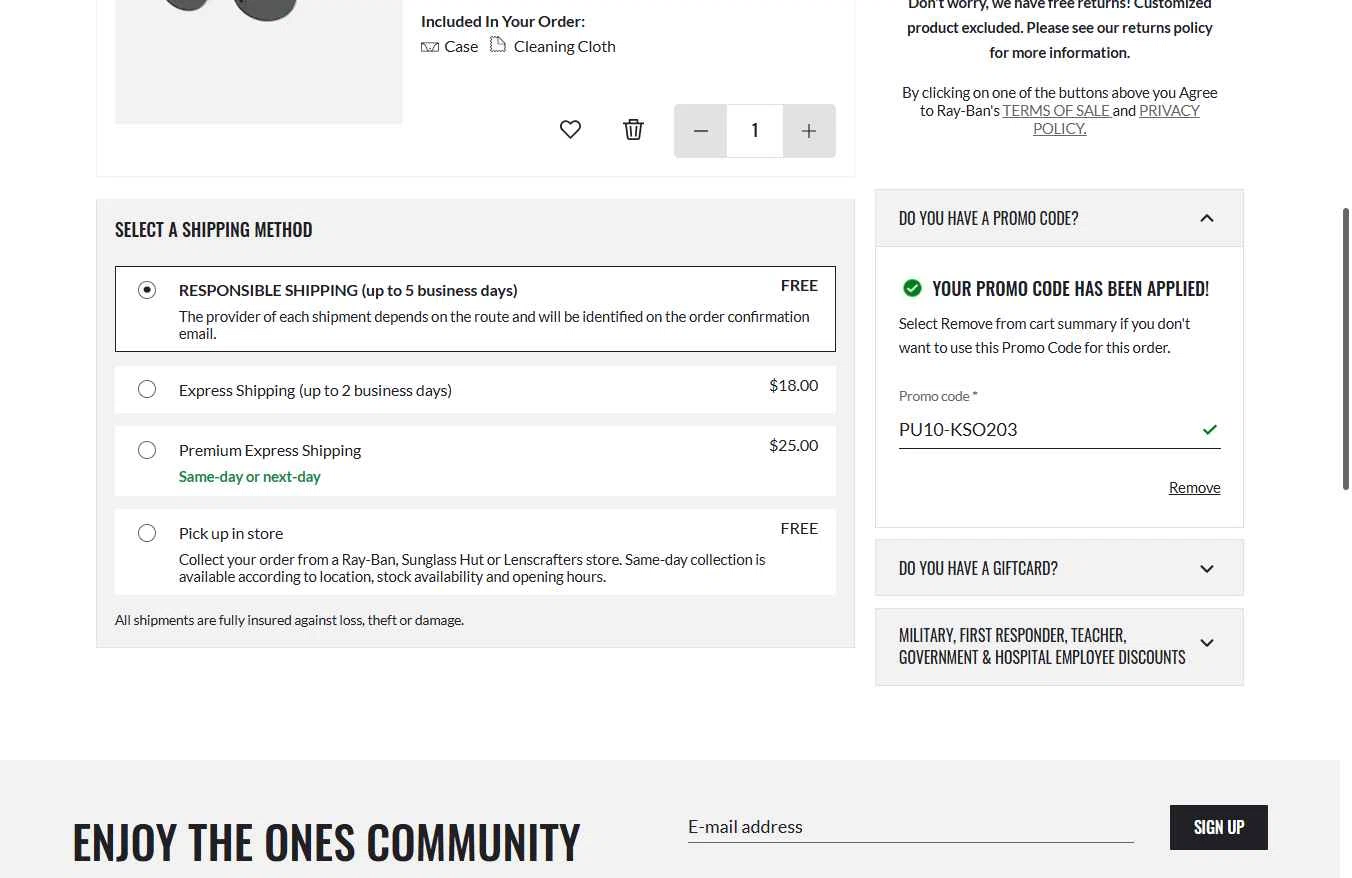Image resolution: width=1352 pixels, height=878 pixels.
Task: Click the Enjoy The Ones Community heading
Action: 326,842
